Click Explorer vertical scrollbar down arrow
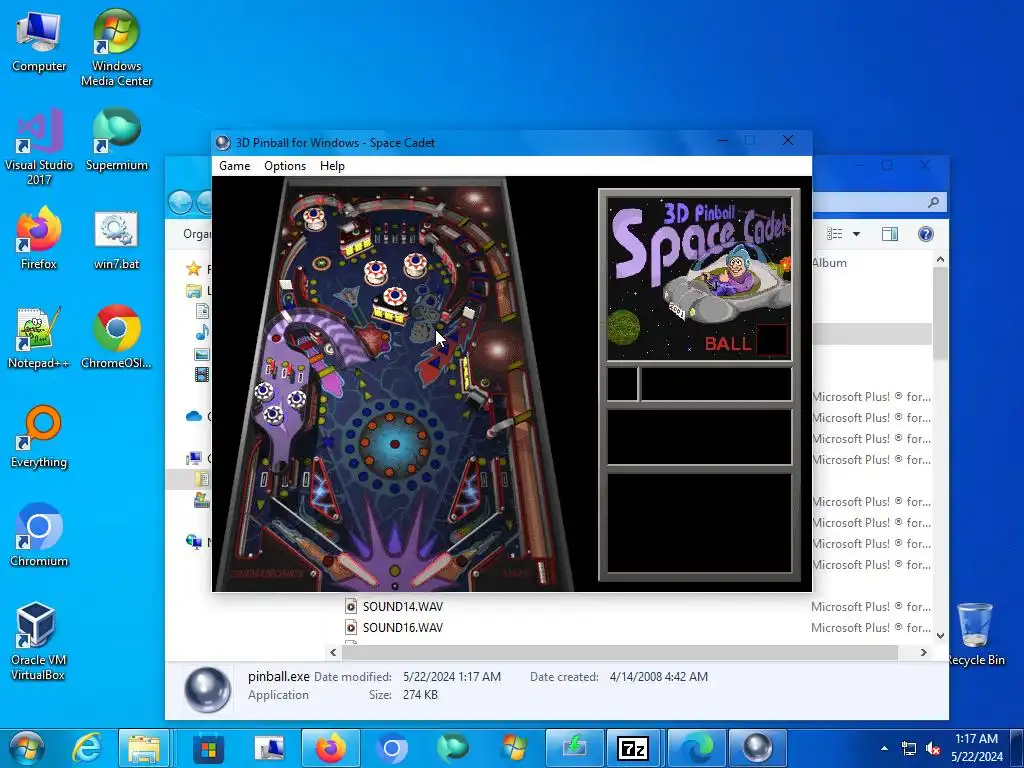 pyautogui.click(x=940, y=635)
